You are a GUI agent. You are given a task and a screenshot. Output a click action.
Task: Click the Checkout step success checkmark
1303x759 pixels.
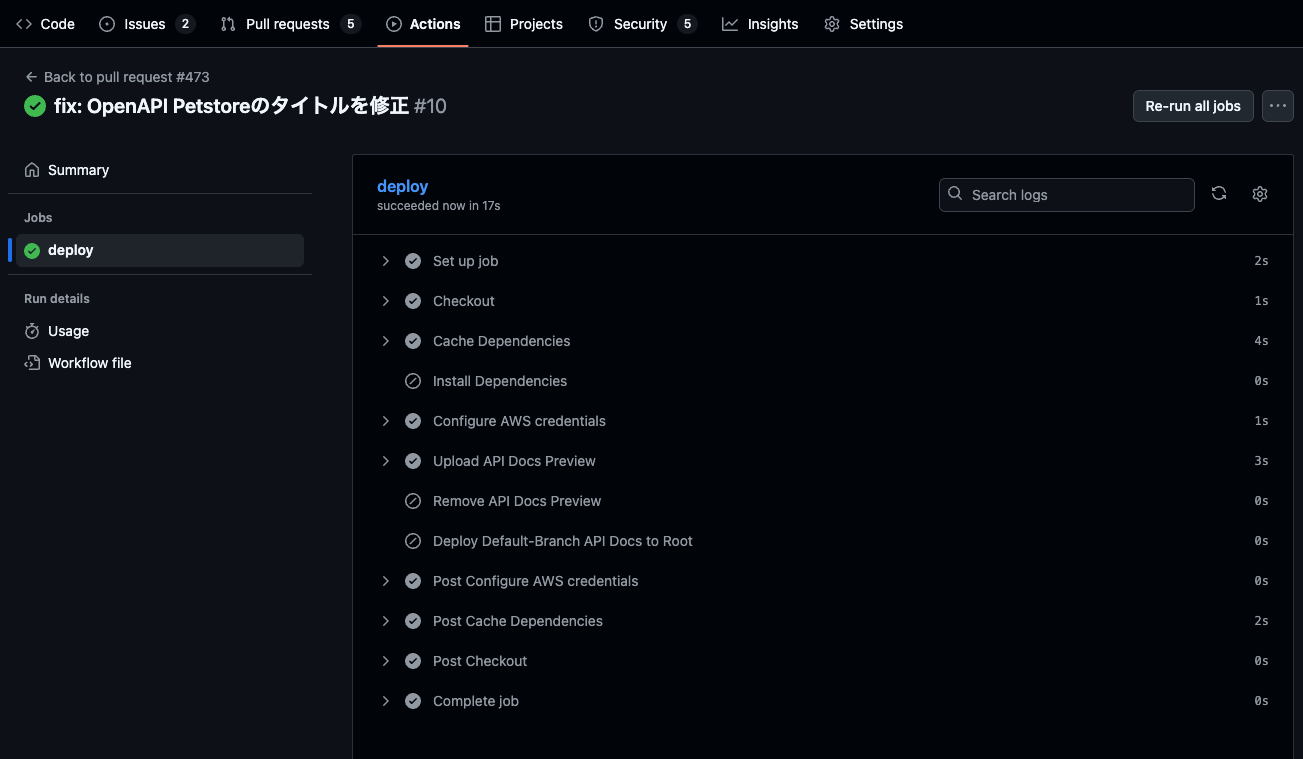click(x=413, y=301)
